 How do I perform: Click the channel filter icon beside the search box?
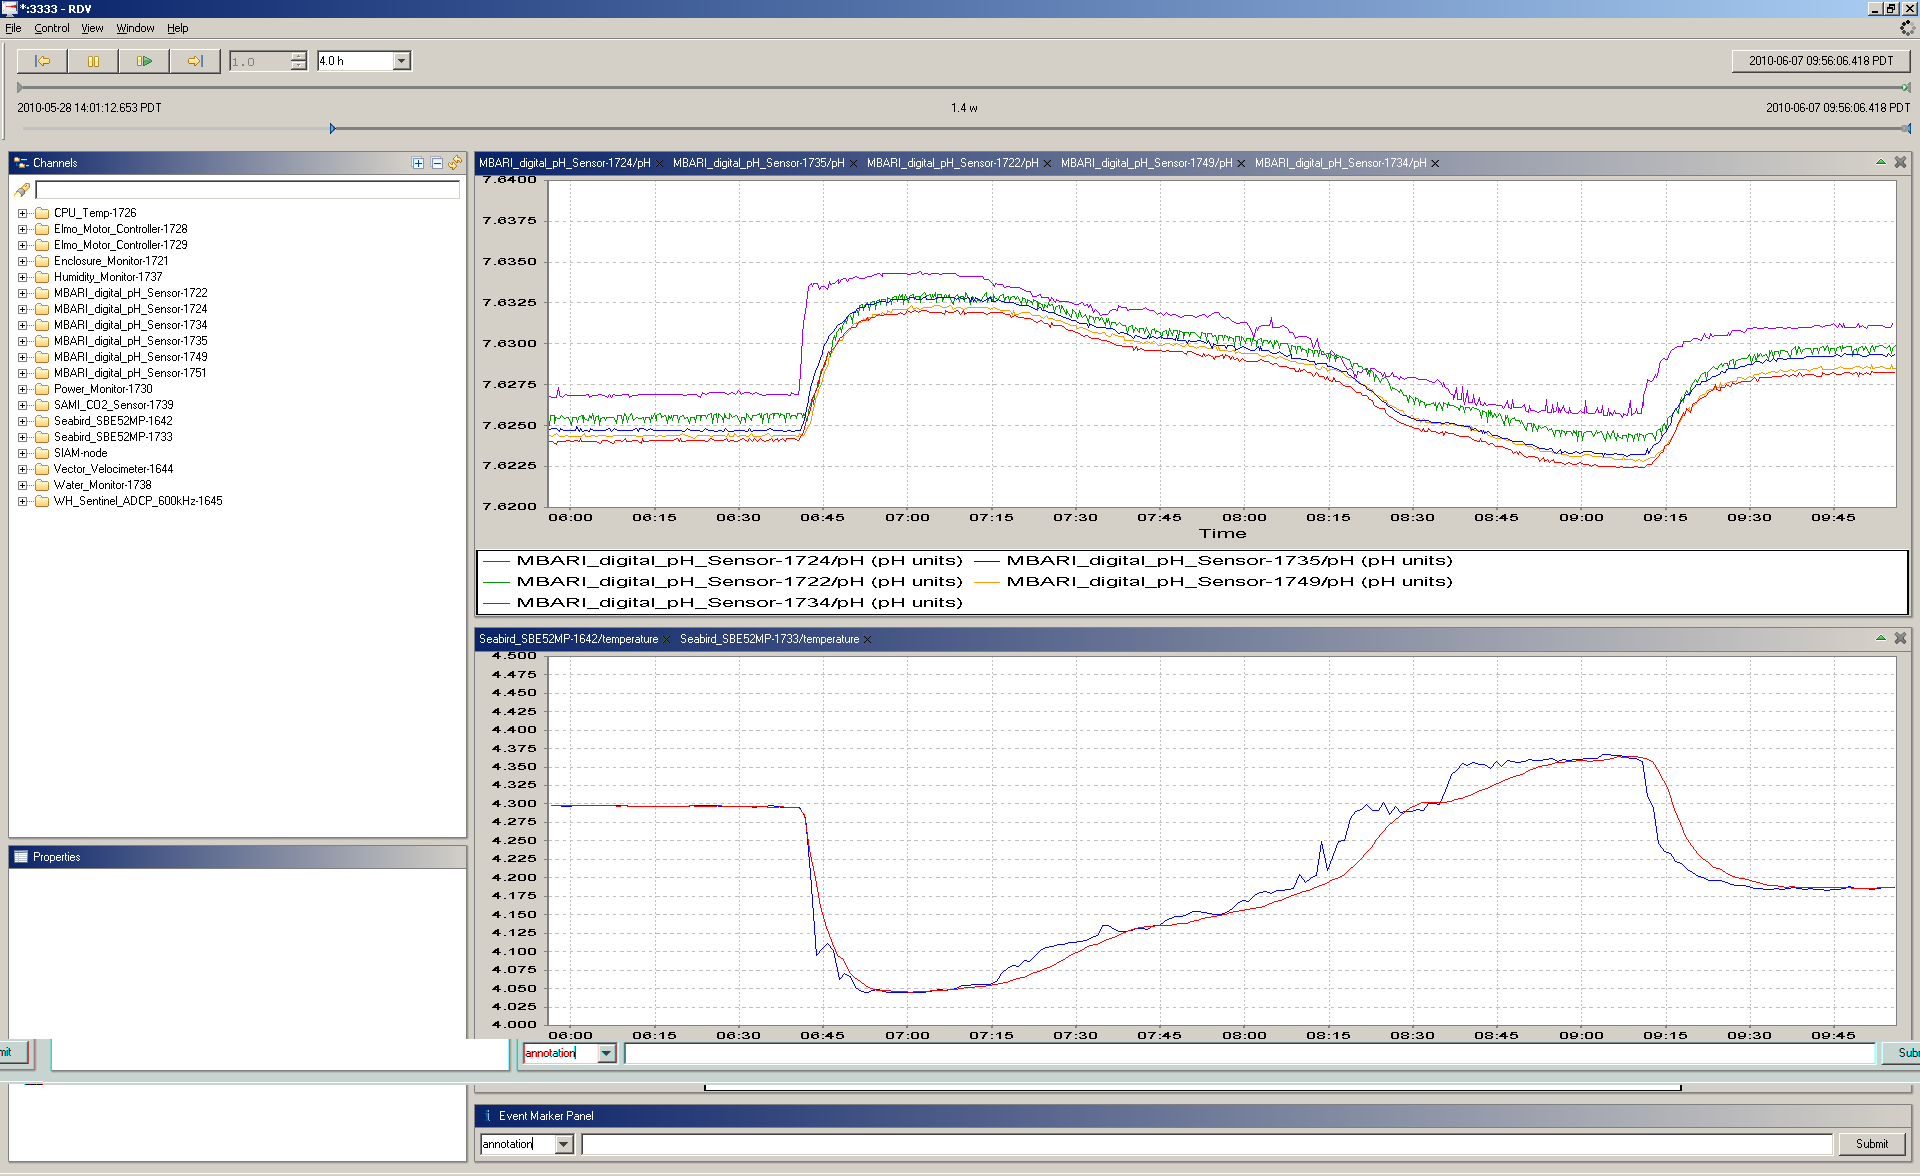click(x=22, y=190)
